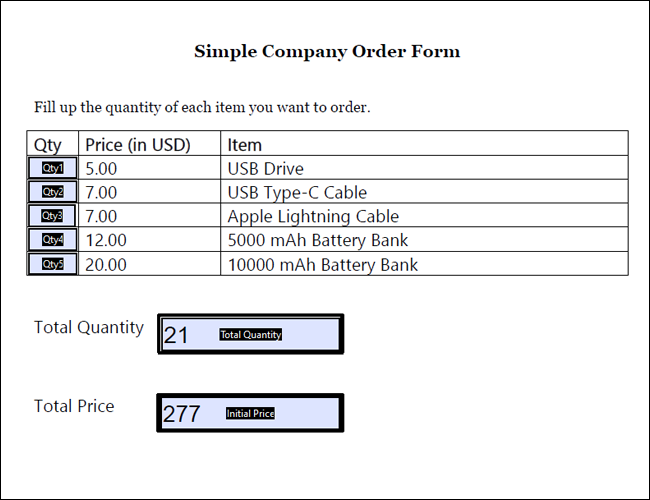Focus the Qty3 form field
The image size is (650, 500).
click(52, 216)
